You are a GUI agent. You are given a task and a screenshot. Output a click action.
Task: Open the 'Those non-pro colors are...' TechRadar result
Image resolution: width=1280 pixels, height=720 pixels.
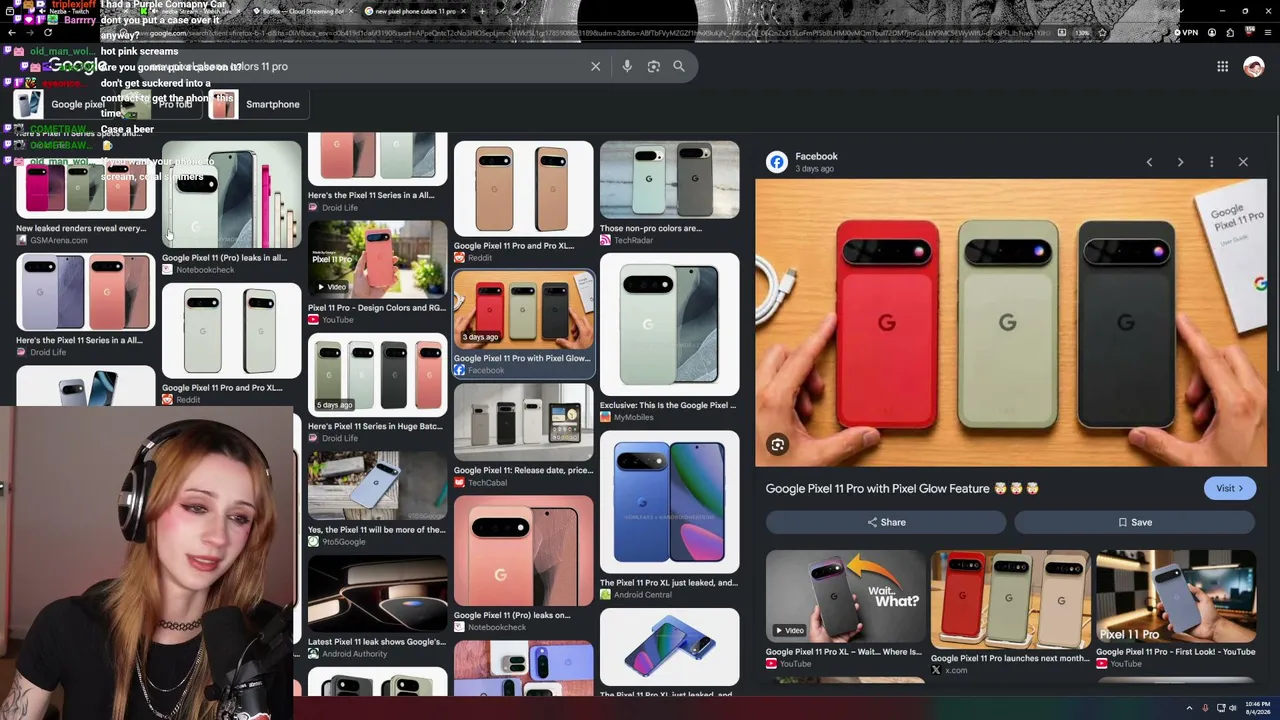click(669, 193)
